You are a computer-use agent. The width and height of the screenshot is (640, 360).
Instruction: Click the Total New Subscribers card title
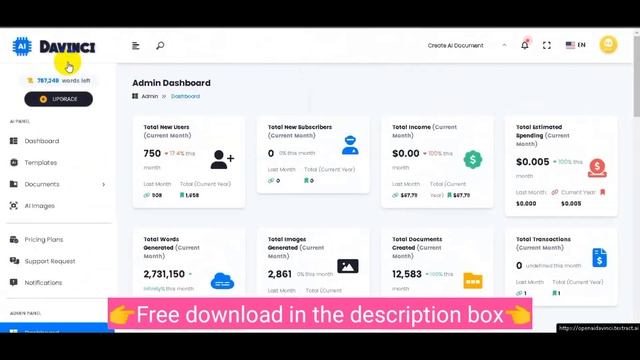300,131
